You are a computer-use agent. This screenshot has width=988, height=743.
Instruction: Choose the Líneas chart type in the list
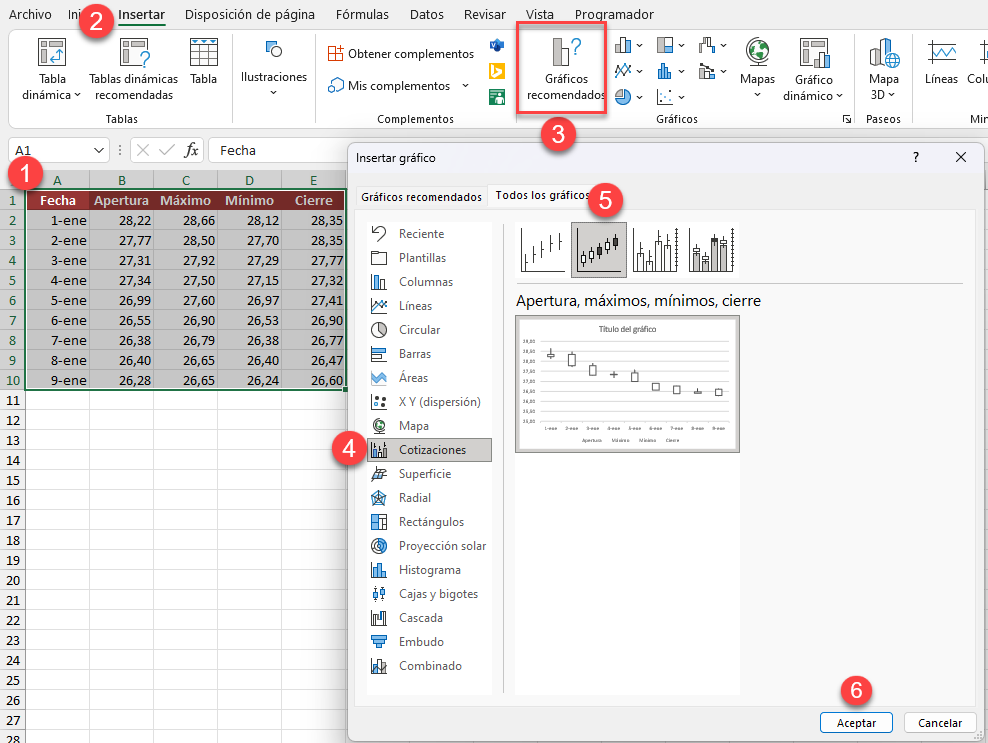click(x=429, y=306)
